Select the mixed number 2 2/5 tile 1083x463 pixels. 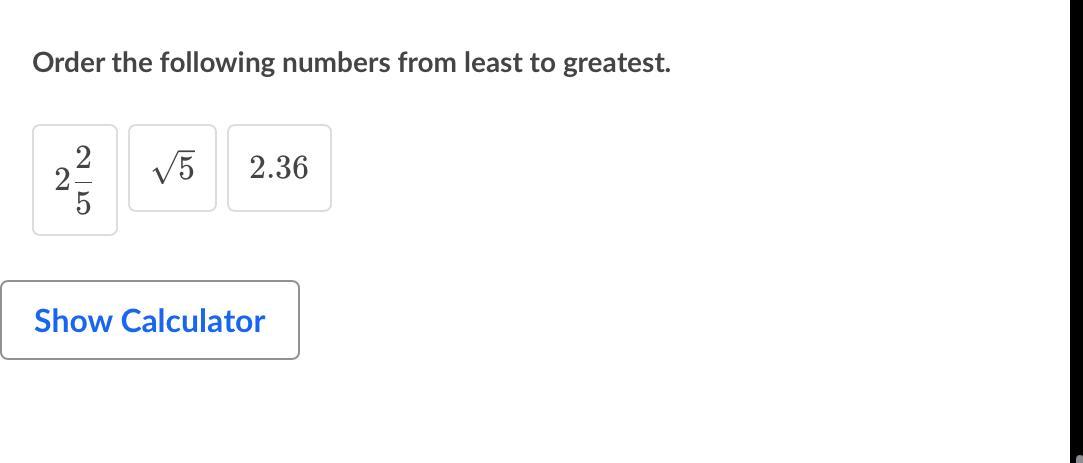(x=75, y=180)
